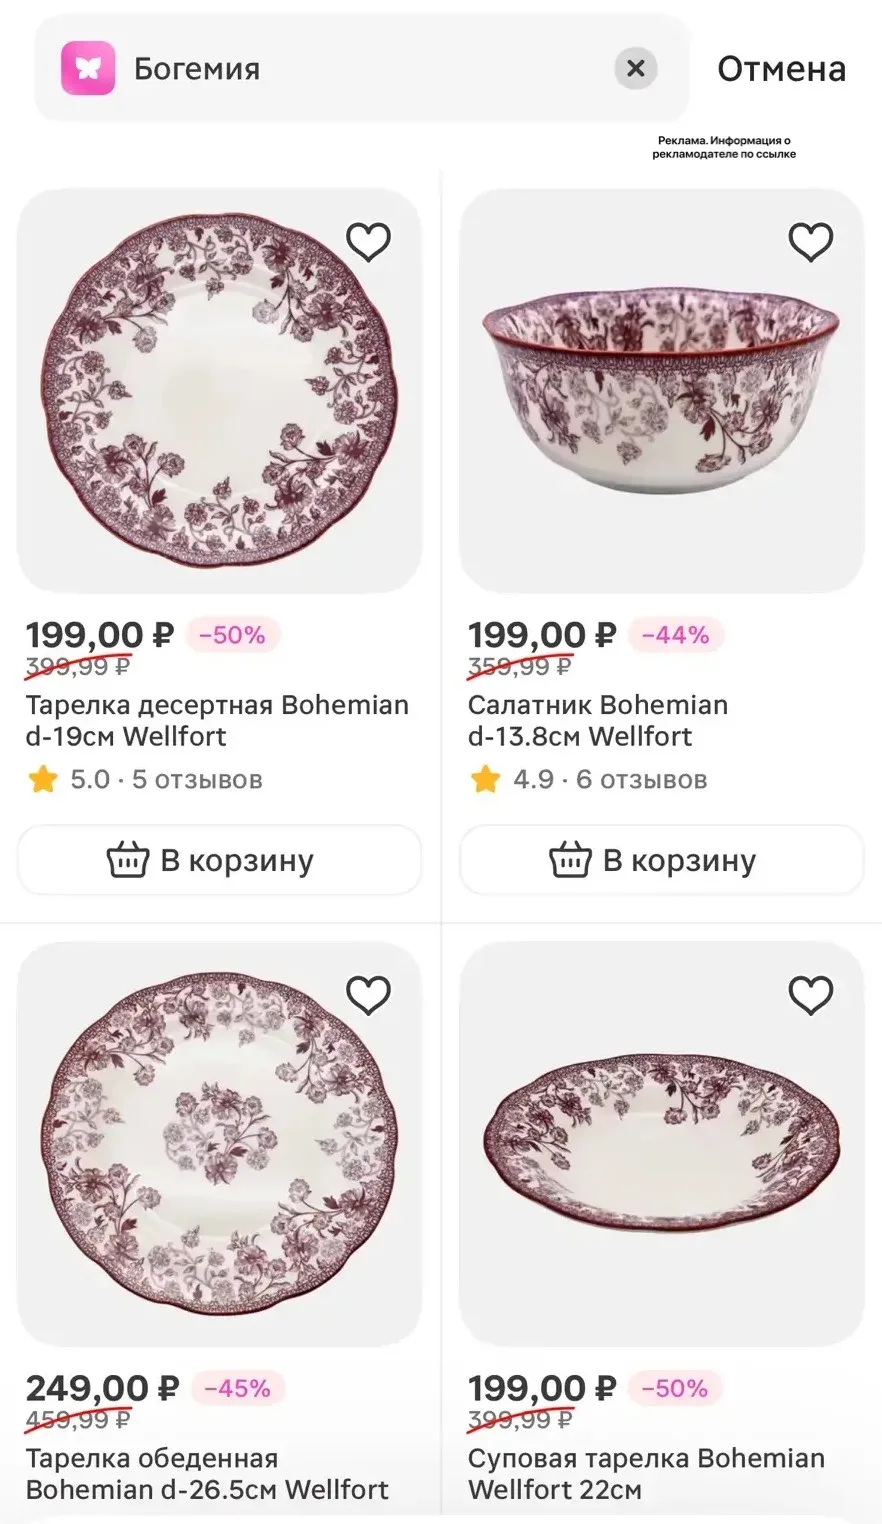This screenshot has height=1524, width=882.
Task: Open the salad bowl product image
Action: click(661, 391)
